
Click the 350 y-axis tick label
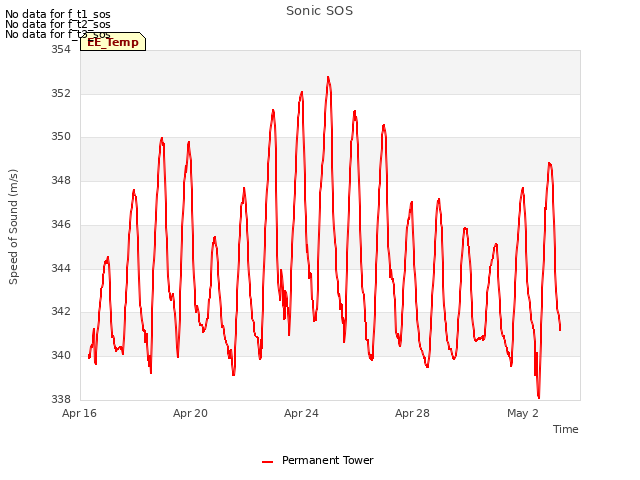[61, 137]
